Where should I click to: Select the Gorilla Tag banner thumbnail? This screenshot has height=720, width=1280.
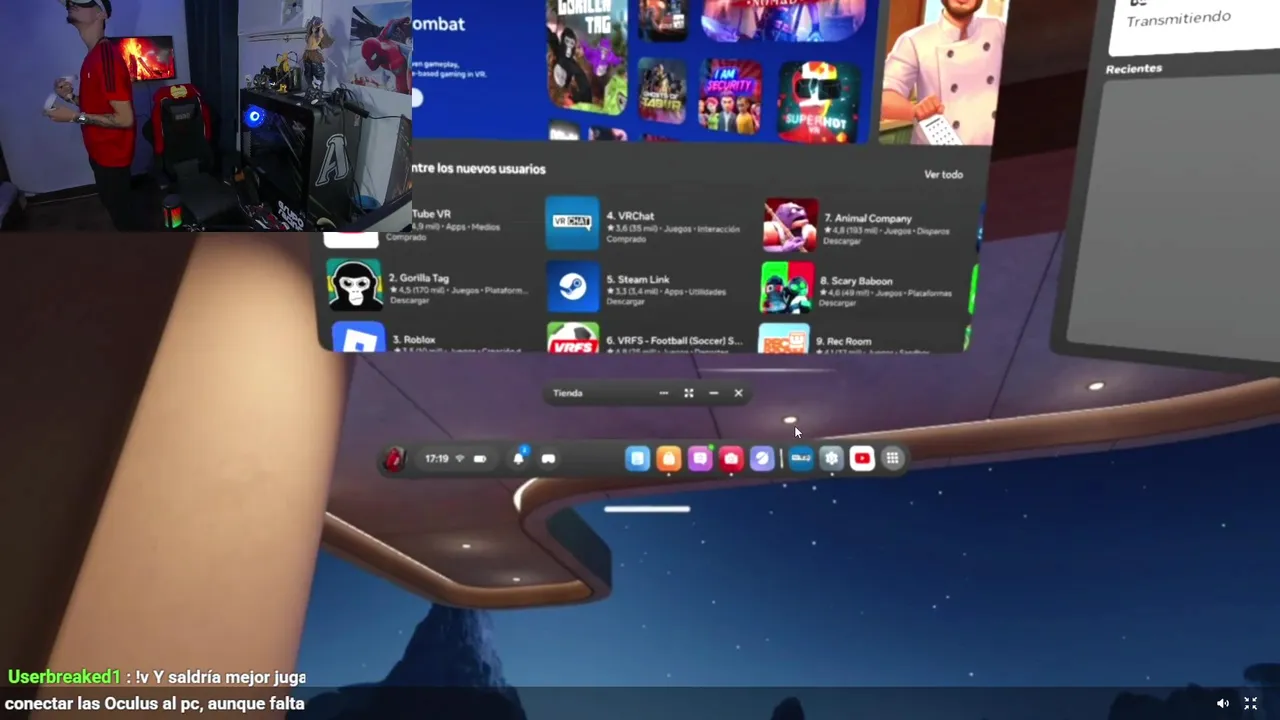(587, 55)
